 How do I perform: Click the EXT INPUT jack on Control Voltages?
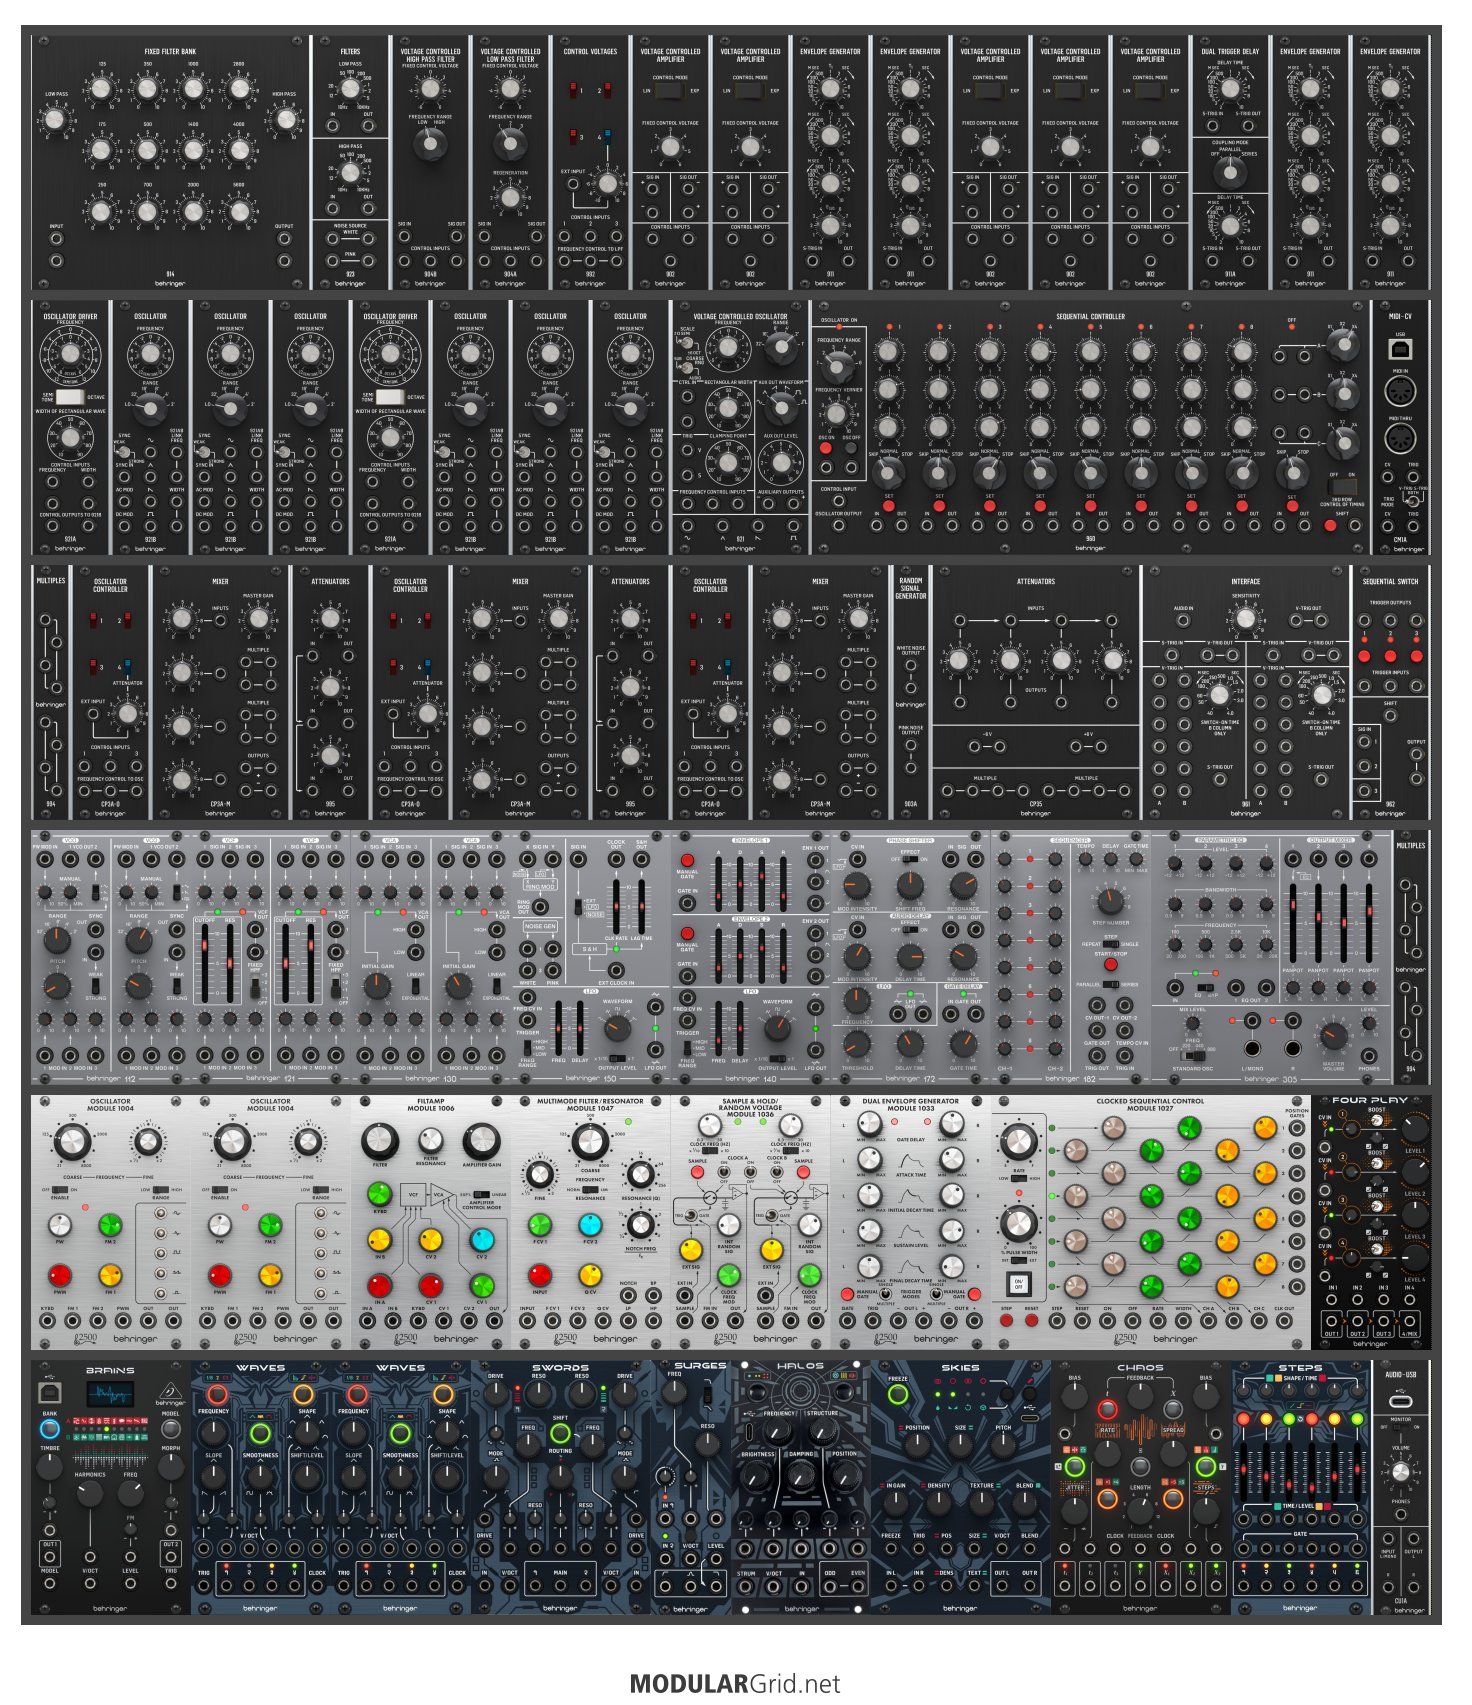(573, 184)
